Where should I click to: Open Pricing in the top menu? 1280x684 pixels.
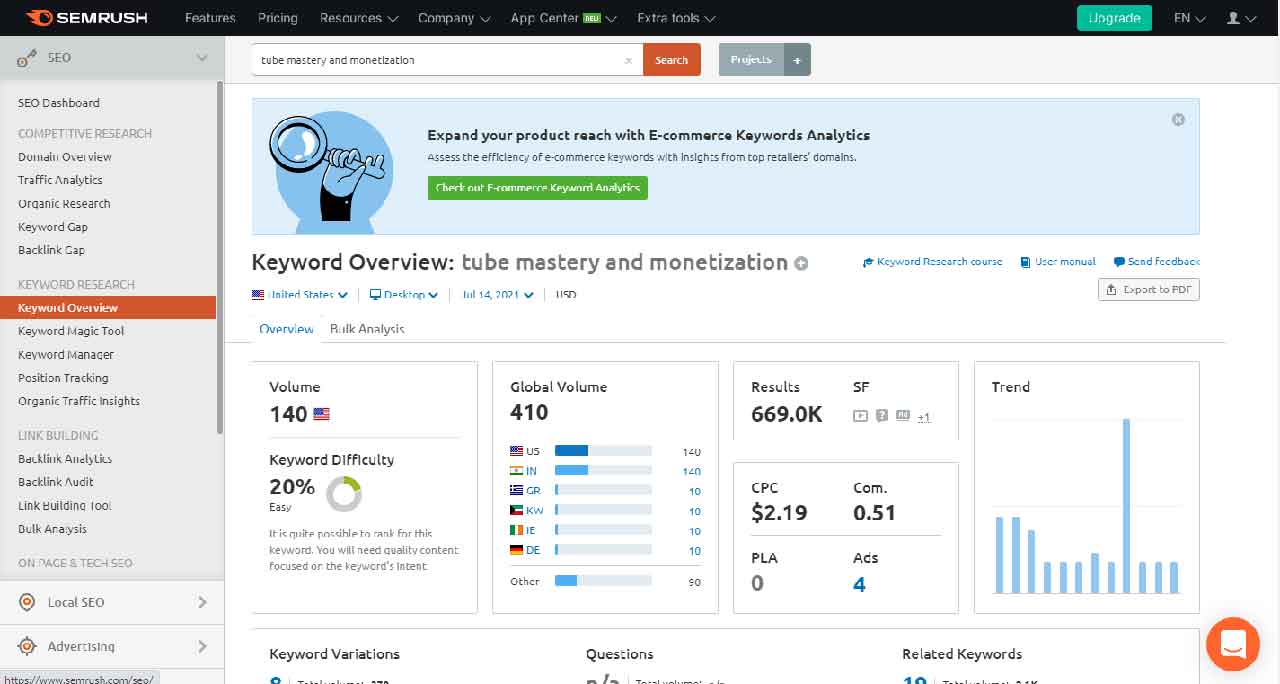click(x=278, y=18)
